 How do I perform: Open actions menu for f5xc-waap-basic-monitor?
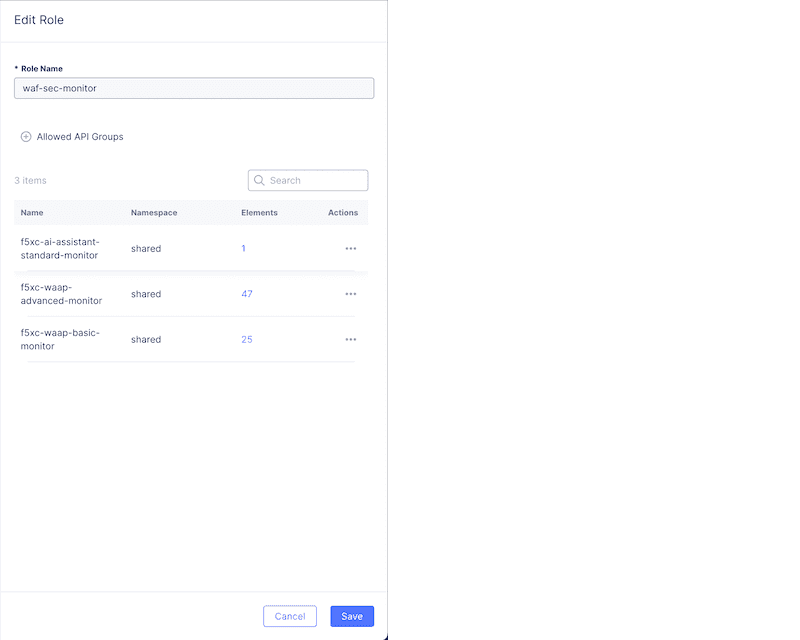(350, 340)
